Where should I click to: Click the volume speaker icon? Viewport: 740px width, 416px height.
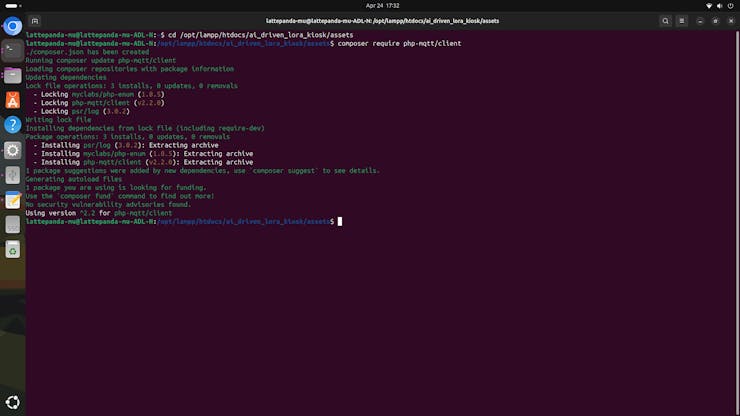click(x=720, y=6)
